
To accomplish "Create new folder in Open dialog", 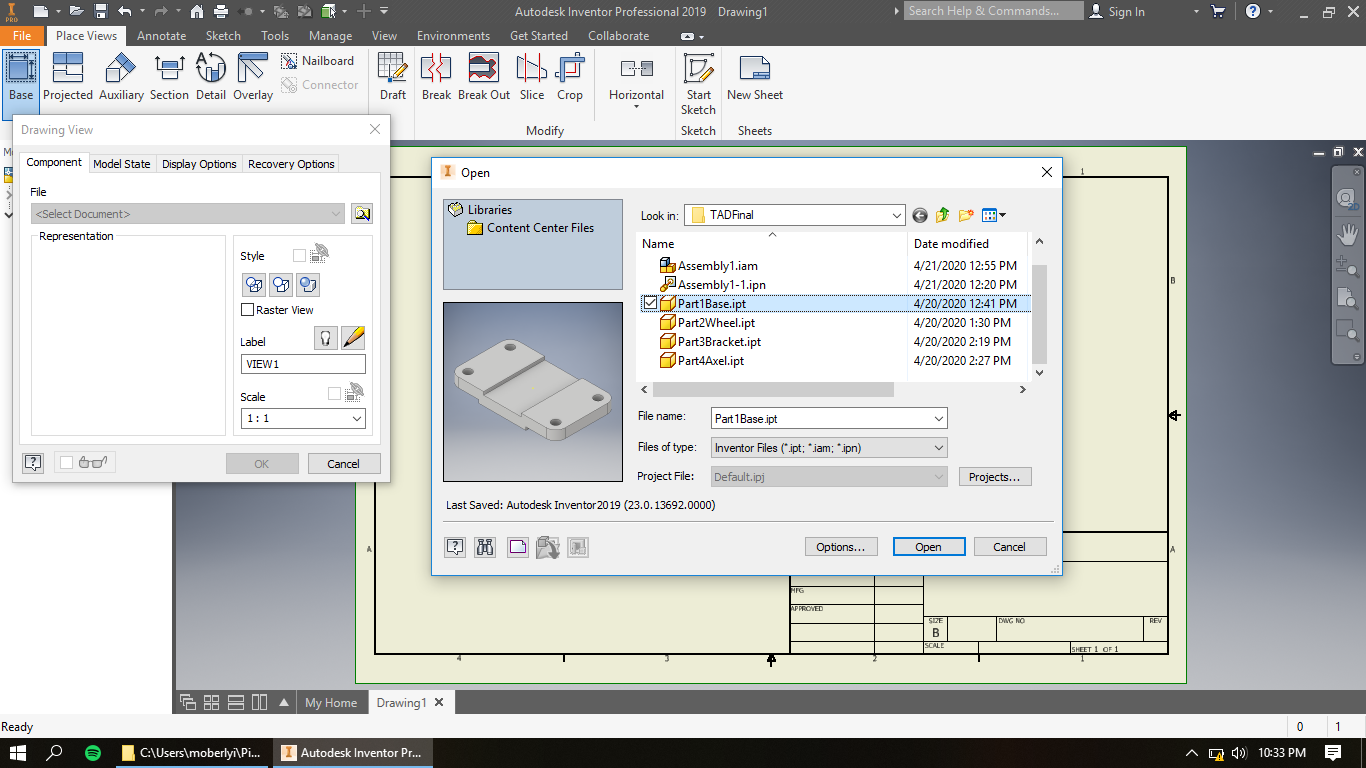I will (966, 215).
